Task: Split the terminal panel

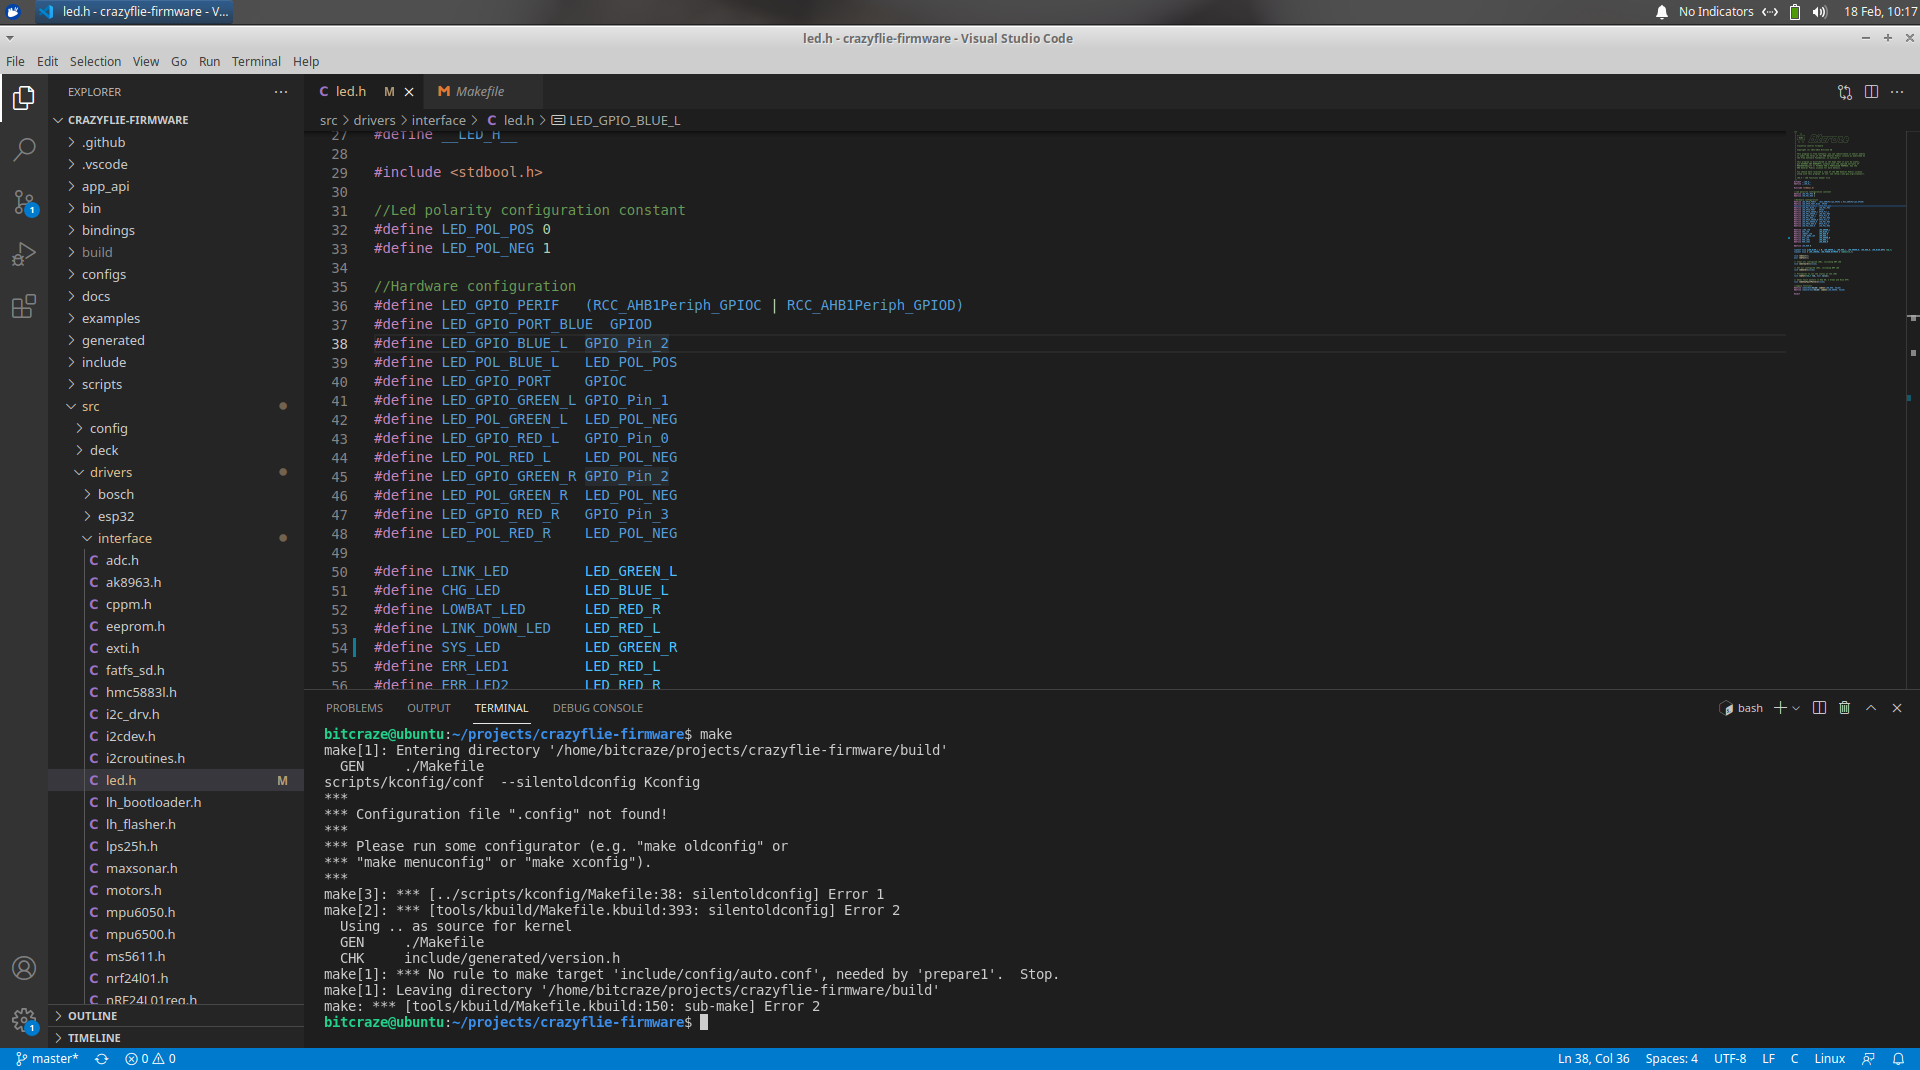Action: click(x=1819, y=708)
